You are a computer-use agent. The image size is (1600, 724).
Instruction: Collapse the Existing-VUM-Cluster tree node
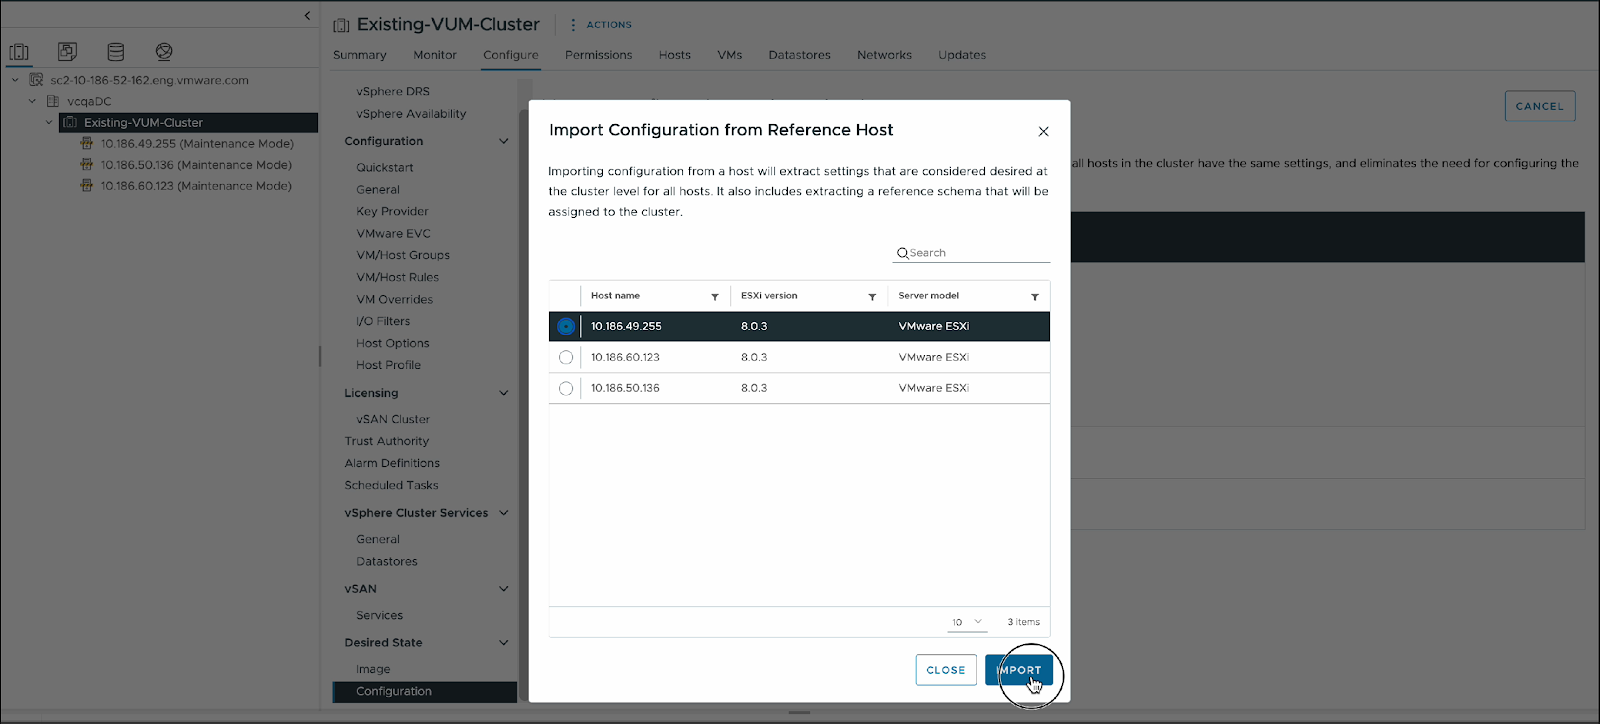click(x=49, y=122)
